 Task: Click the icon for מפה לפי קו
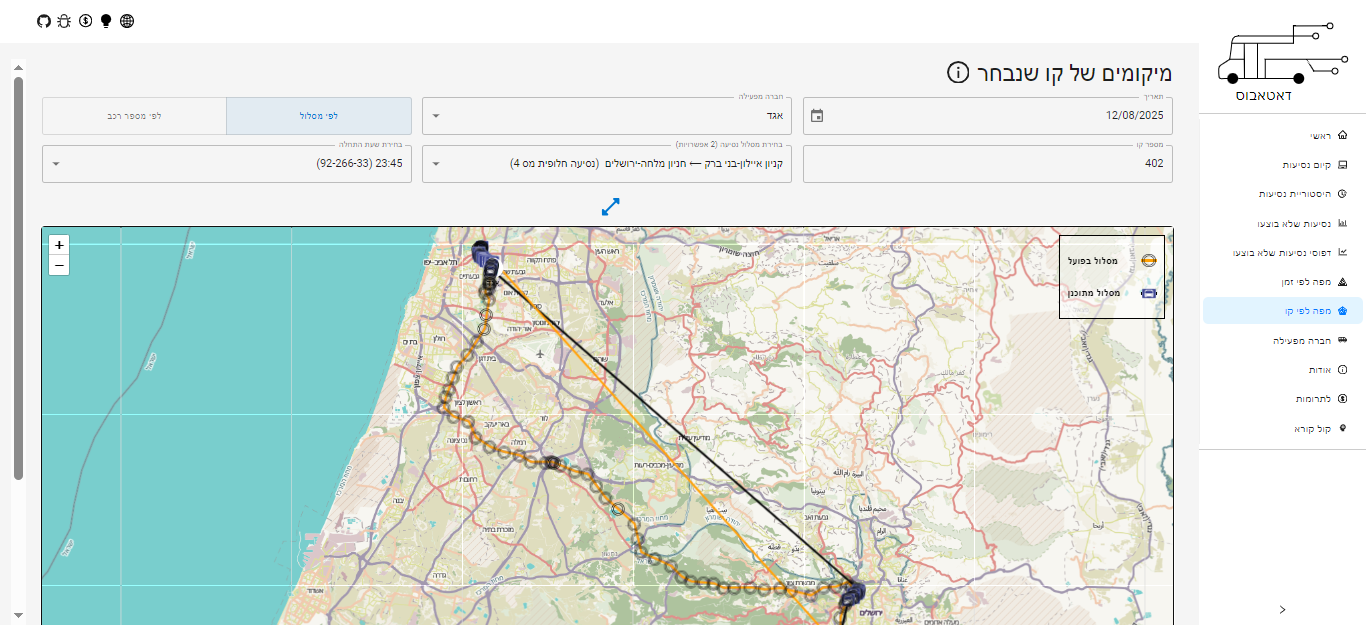pos(1342,311)
